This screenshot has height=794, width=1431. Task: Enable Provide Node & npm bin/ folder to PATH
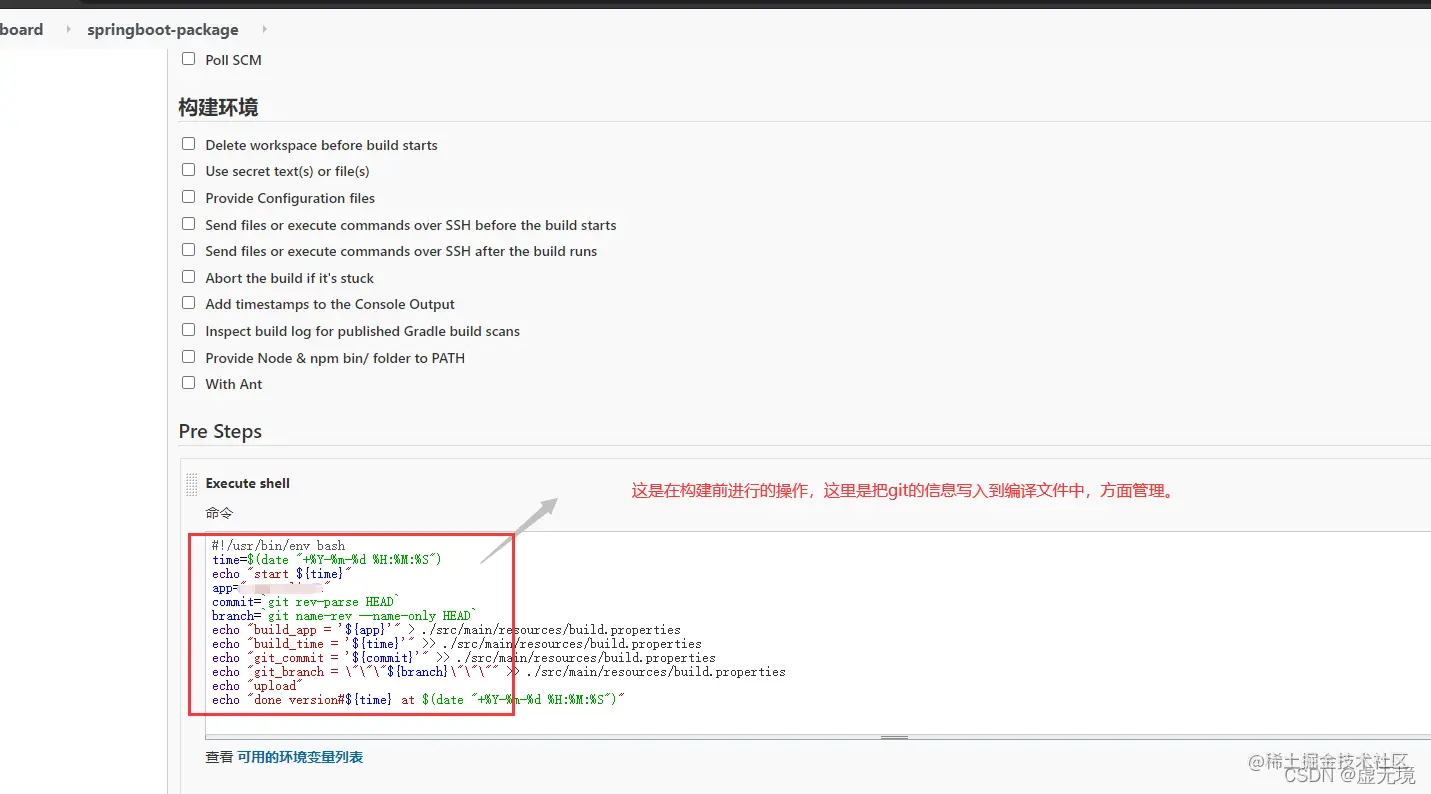pyautogui.click(x=188, y=357)
